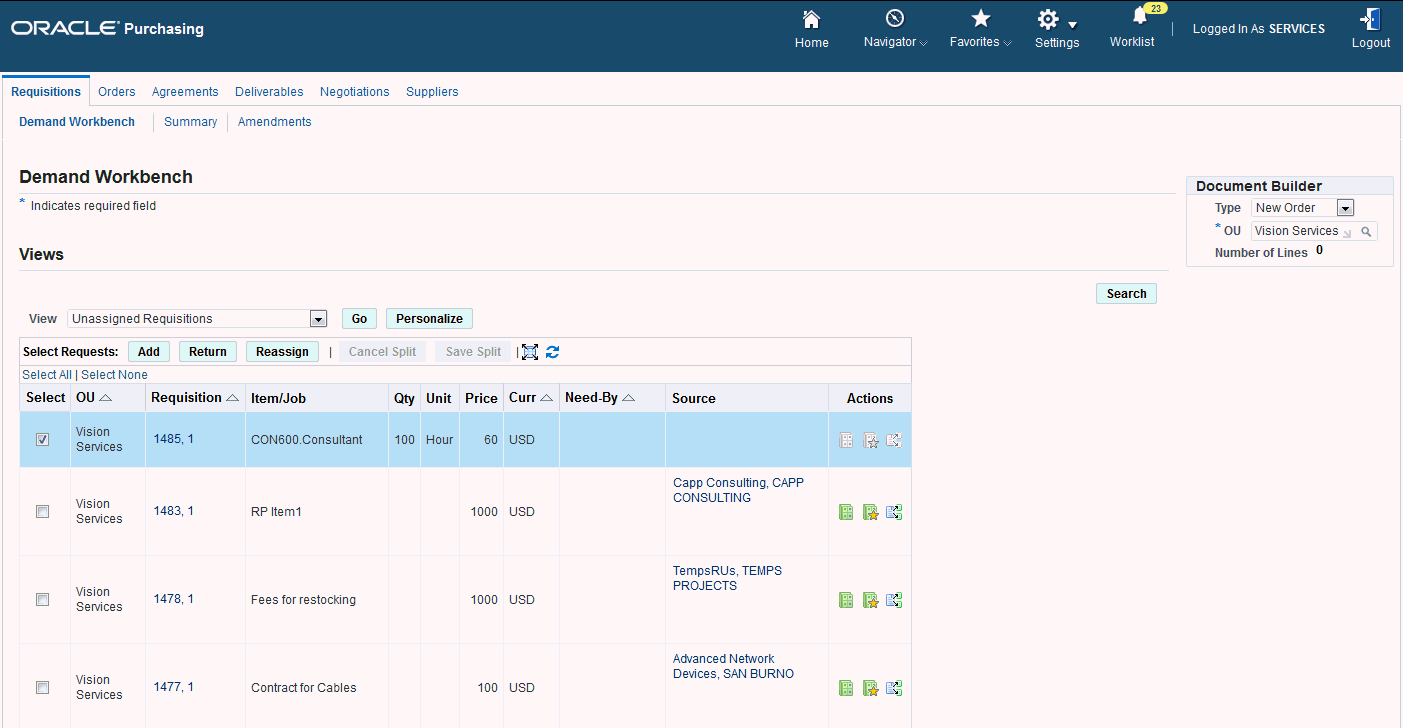Screen dimensions: 1403x728
Task: Open the Suppliers tab
Action: (x=432, y=92)
